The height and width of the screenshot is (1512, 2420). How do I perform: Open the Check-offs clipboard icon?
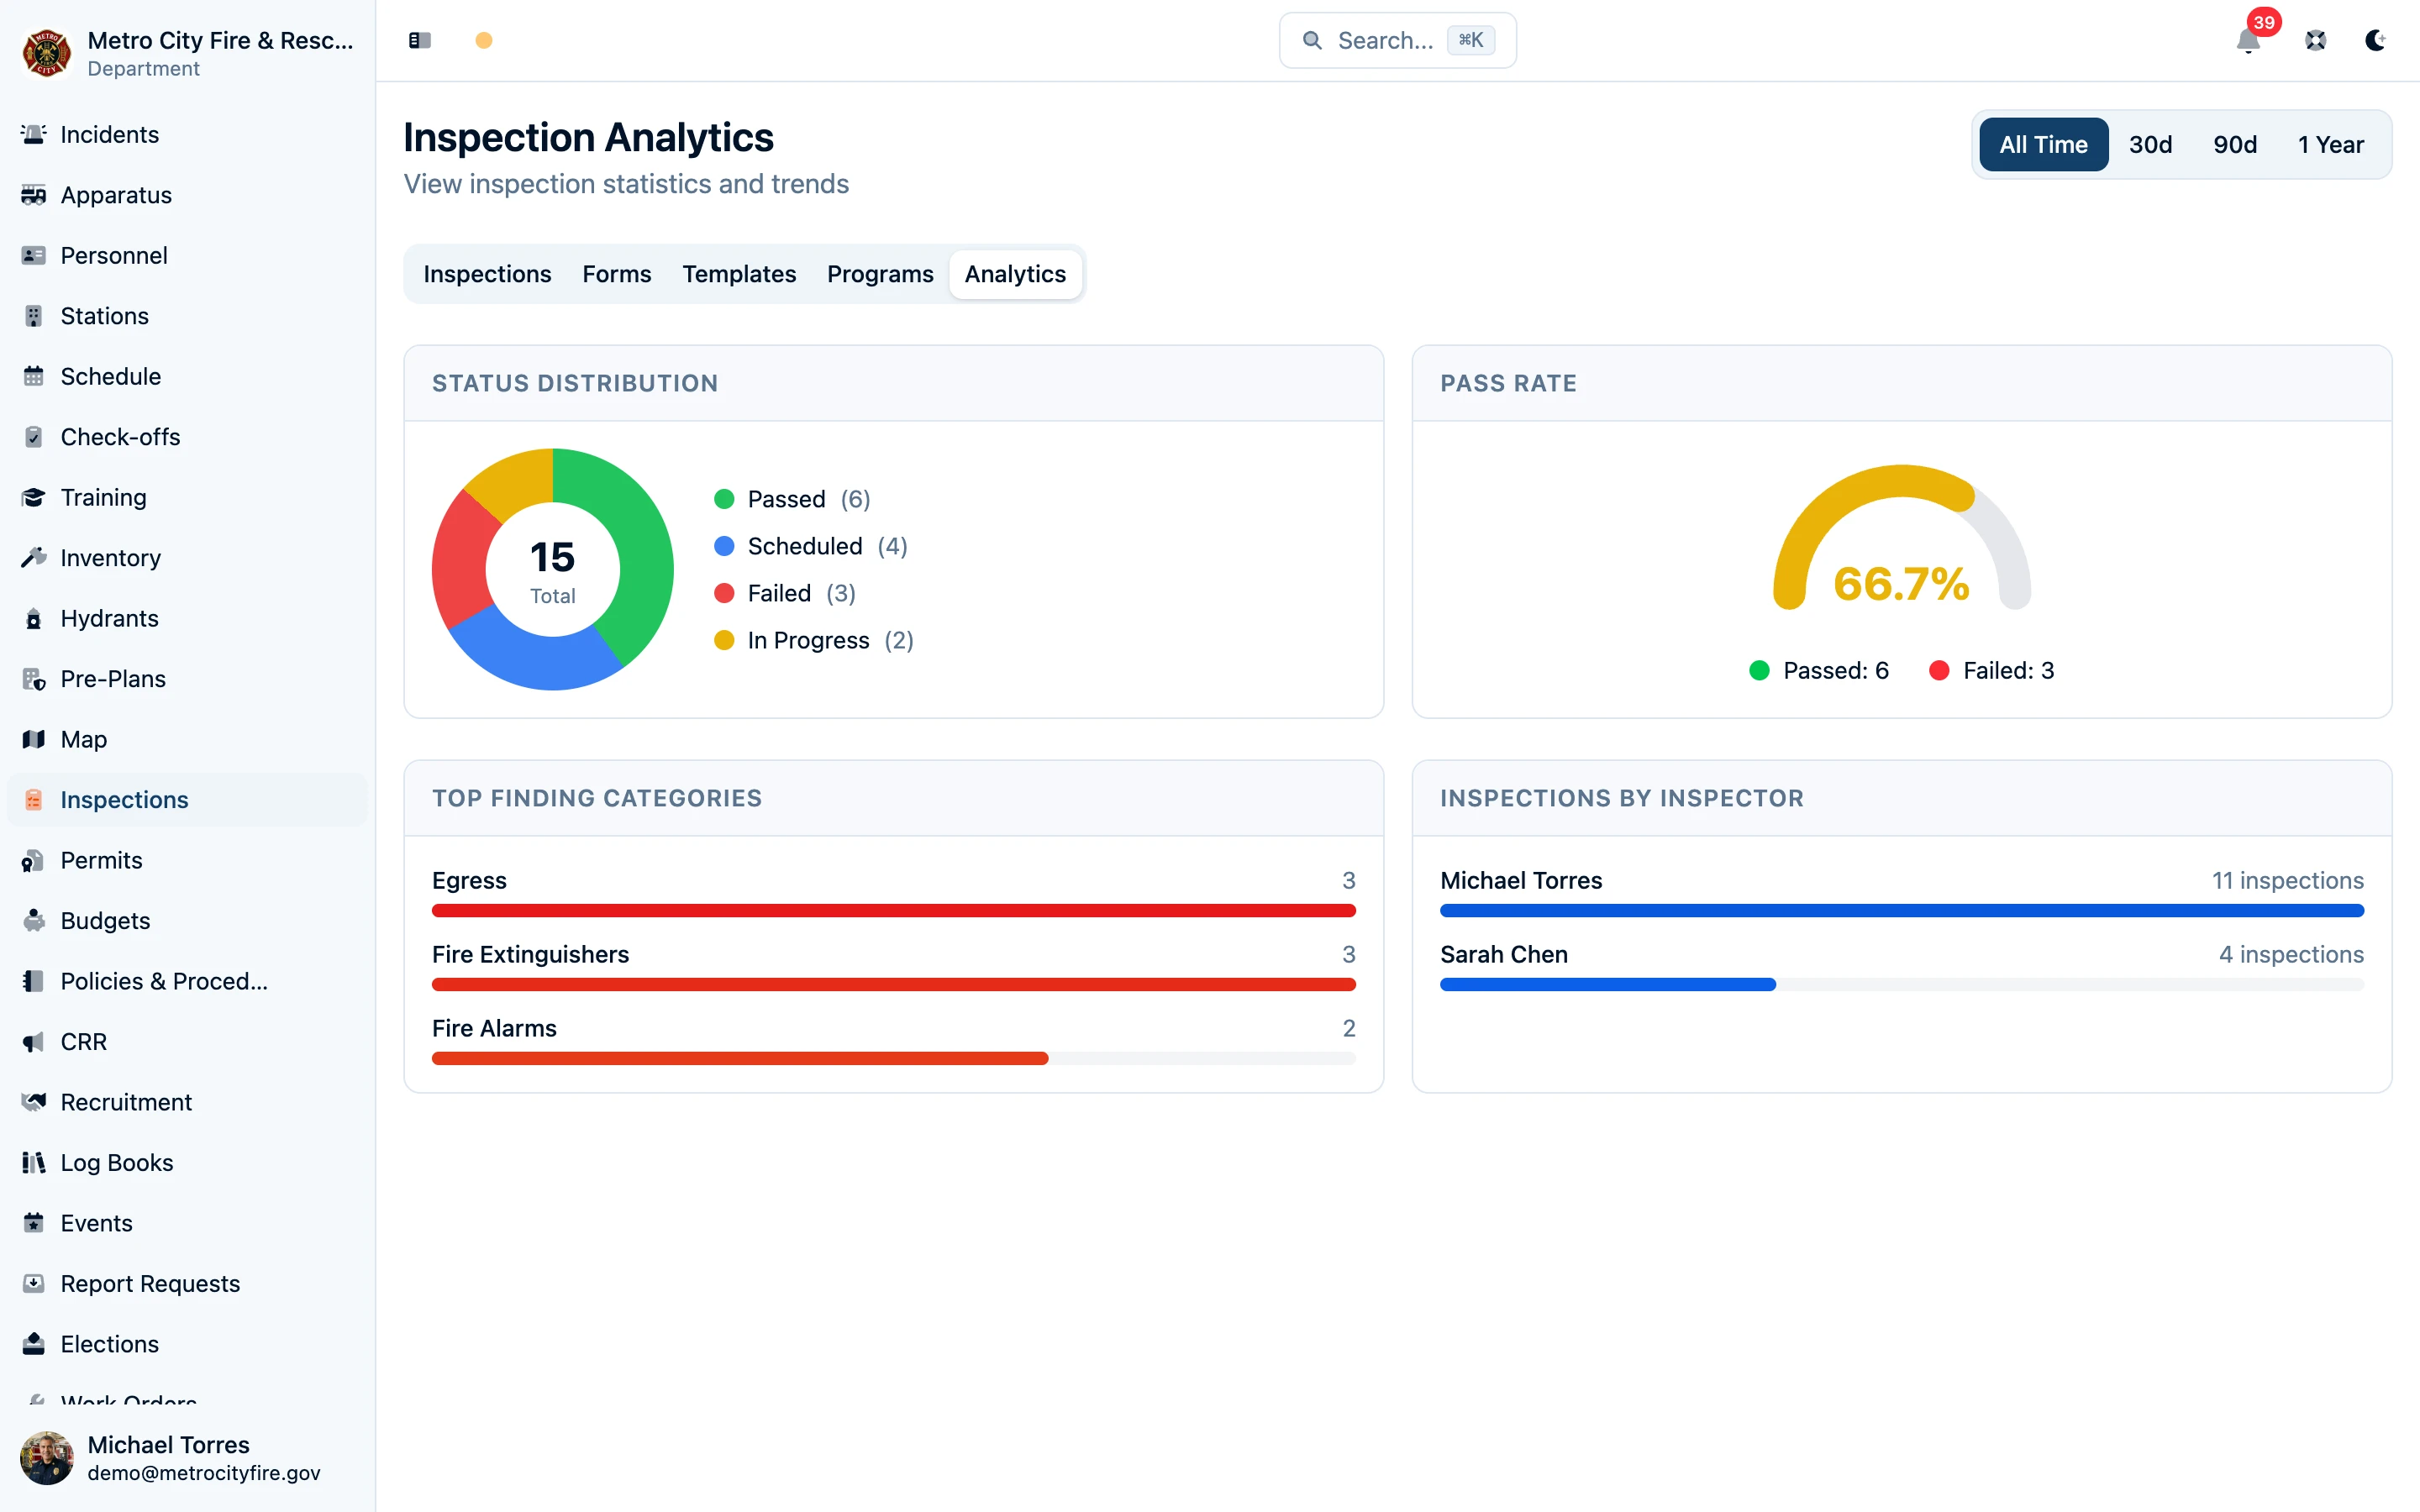(33, 437)
